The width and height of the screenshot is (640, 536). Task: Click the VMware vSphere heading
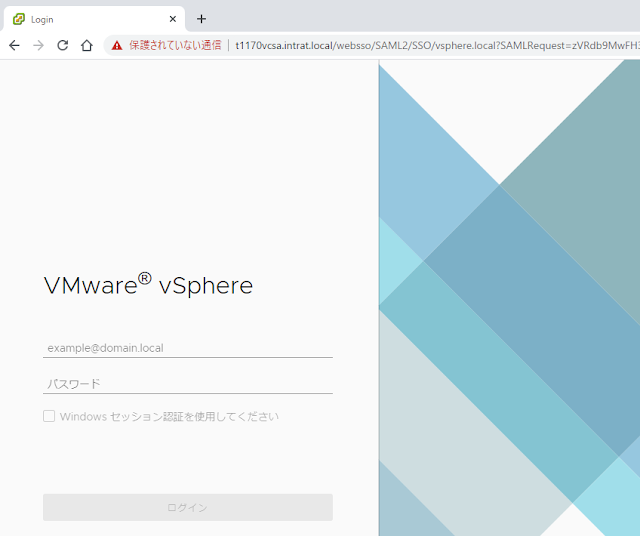[149, 284]
